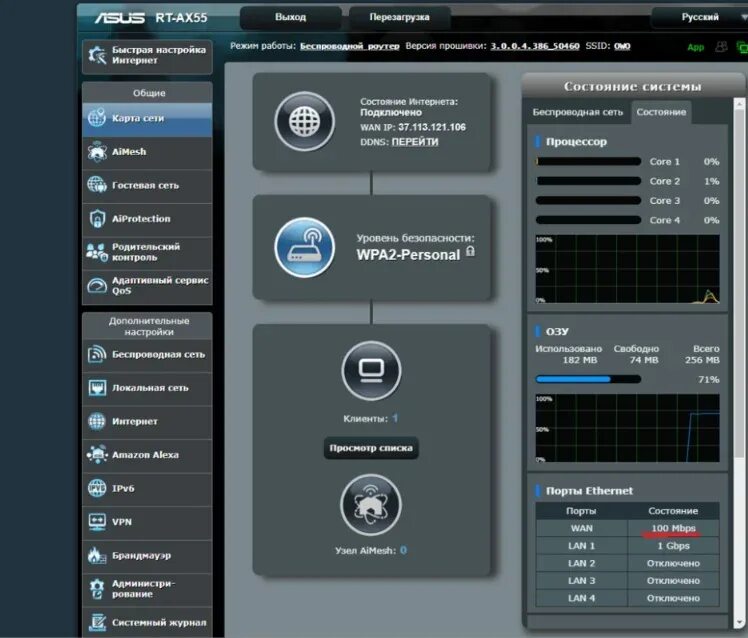This screenshot has width=748, height=638.
Task: Click the ОЗУ usage progress bar
Action: click(x=588, y=379)
